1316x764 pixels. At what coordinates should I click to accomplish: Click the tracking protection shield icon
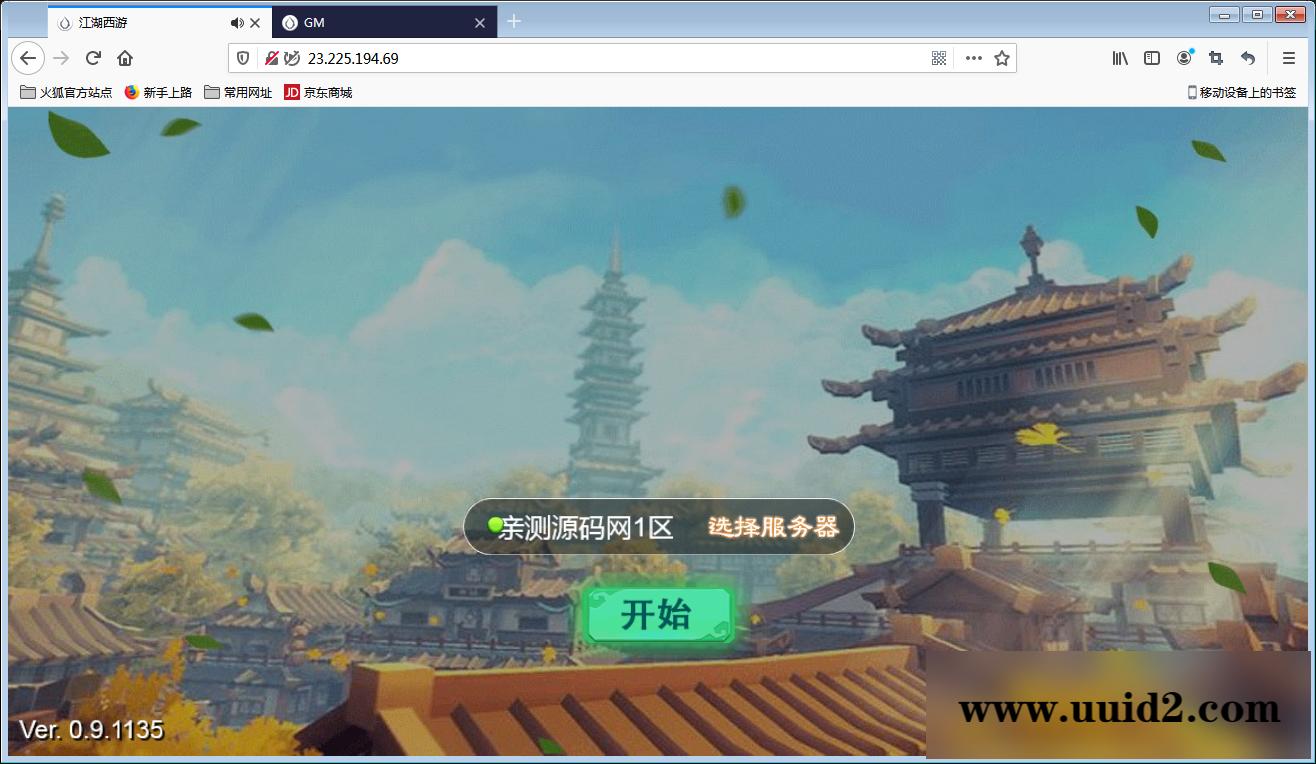(243, 58)
